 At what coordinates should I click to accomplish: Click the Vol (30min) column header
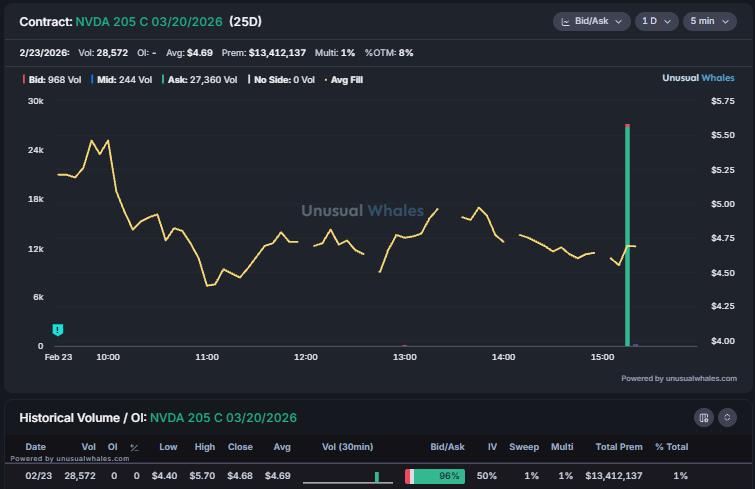coord(348,447)
